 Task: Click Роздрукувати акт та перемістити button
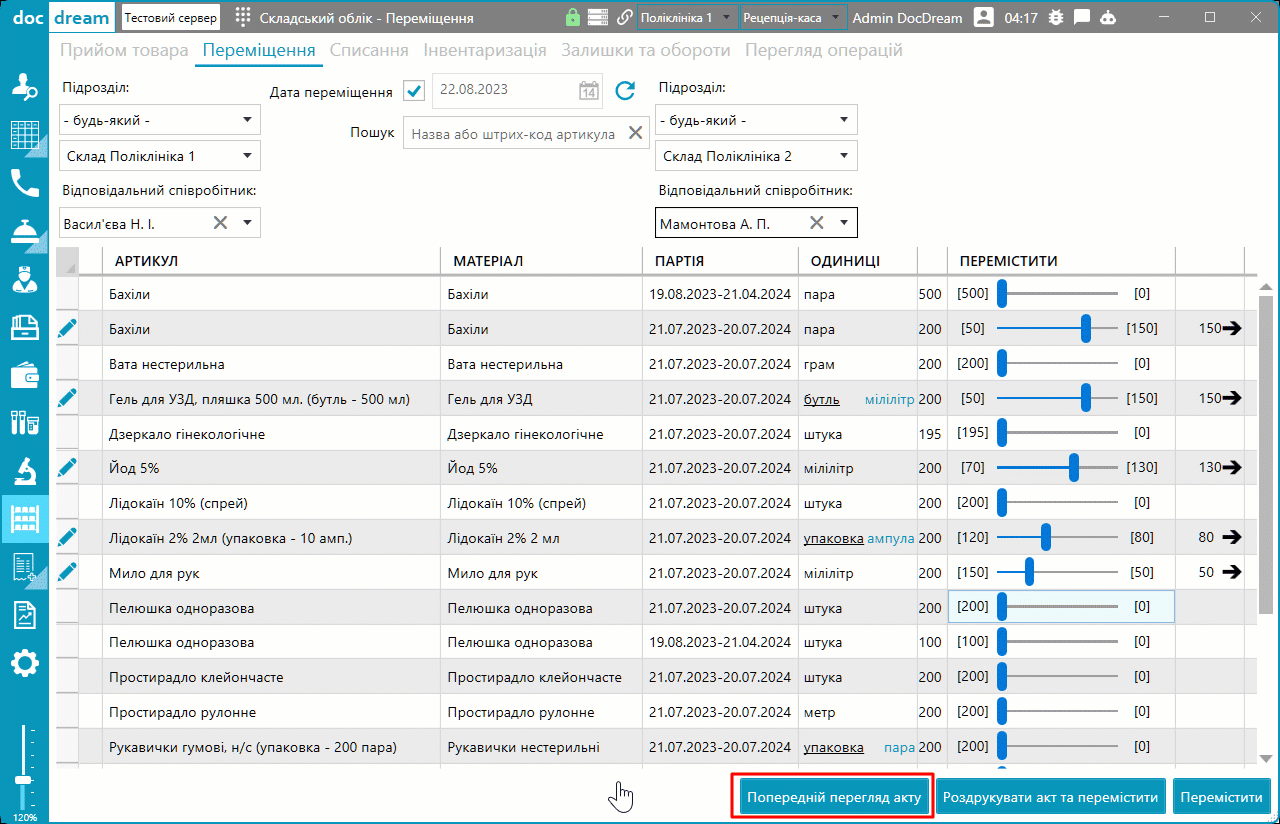tap(1050, 798)
